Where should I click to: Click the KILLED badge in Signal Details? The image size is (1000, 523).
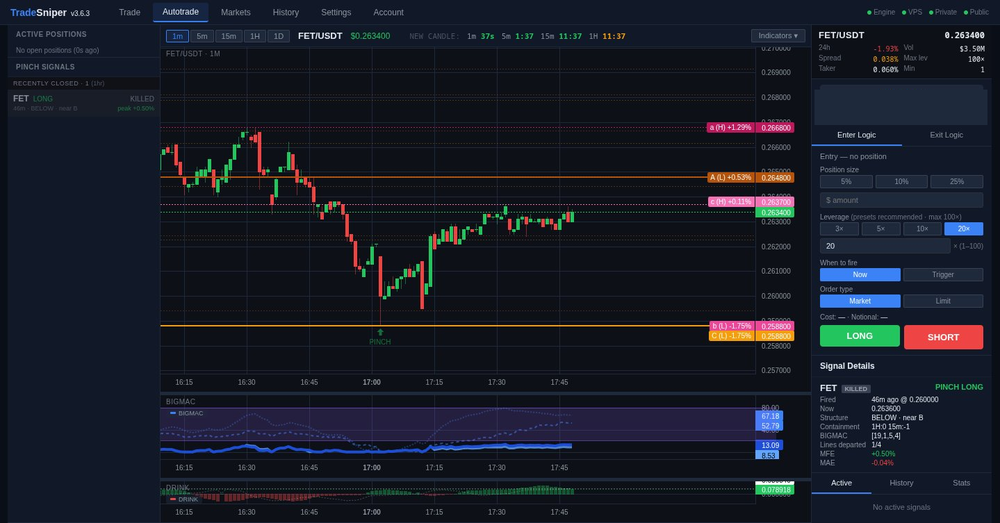(x=856, y=388)
